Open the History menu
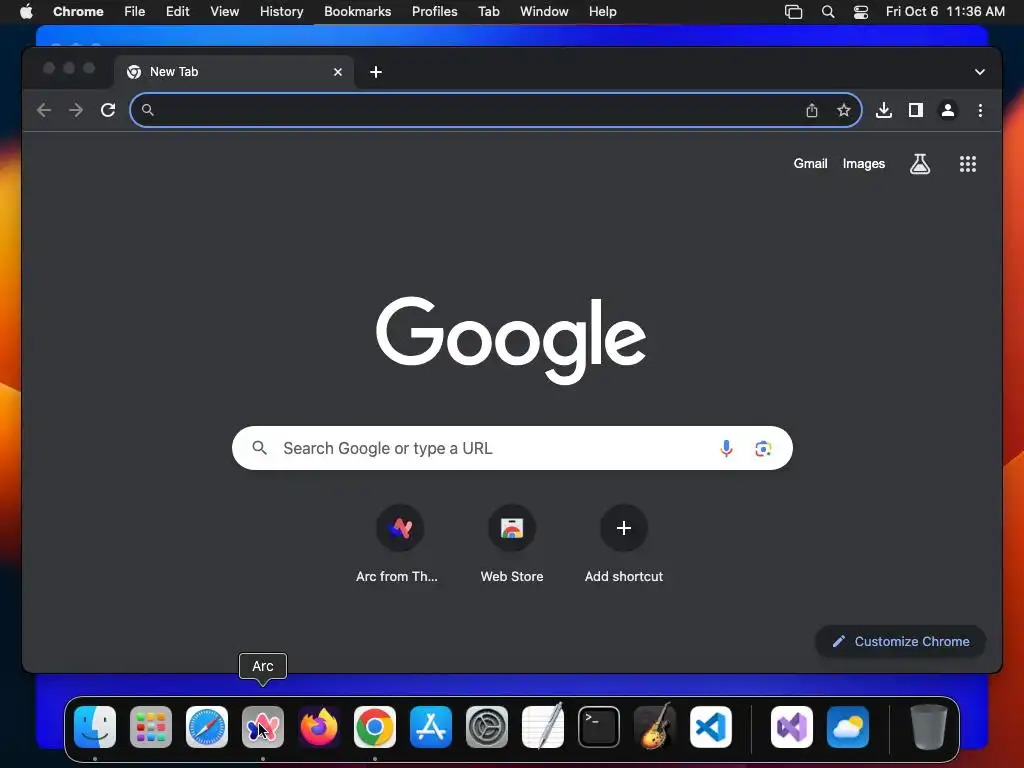Image resolution: width=1024 pixels, height=768 pixels. pos(281,12)
